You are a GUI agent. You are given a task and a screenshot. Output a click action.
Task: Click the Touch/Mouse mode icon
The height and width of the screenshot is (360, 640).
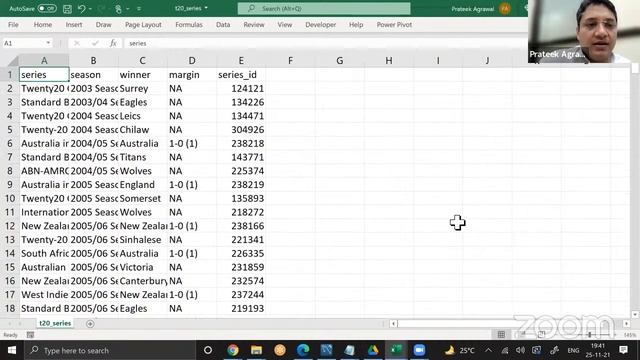118,9
